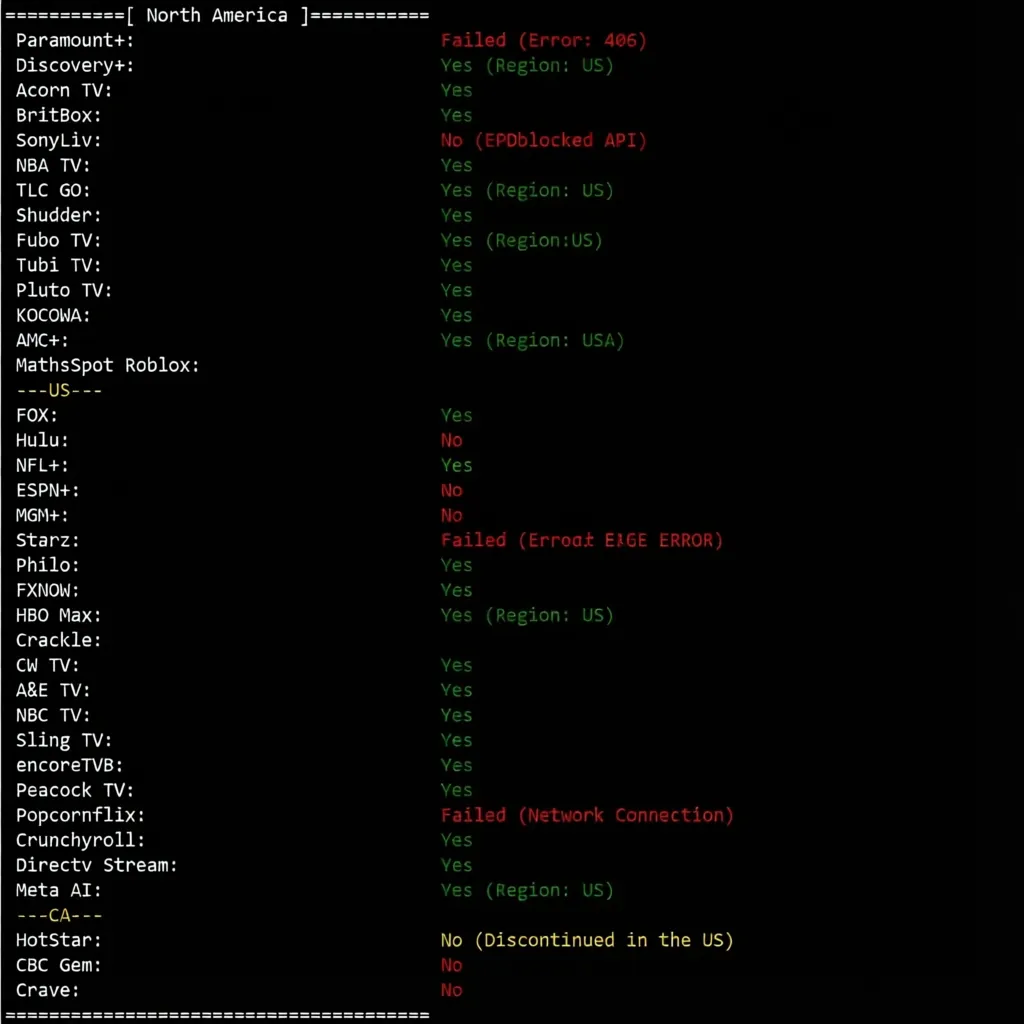Image resolution: width=1024 pixels, height=1024 pixels.
Task: Click the 'Failed (Network Connection)' result
Action: (586, 815)
